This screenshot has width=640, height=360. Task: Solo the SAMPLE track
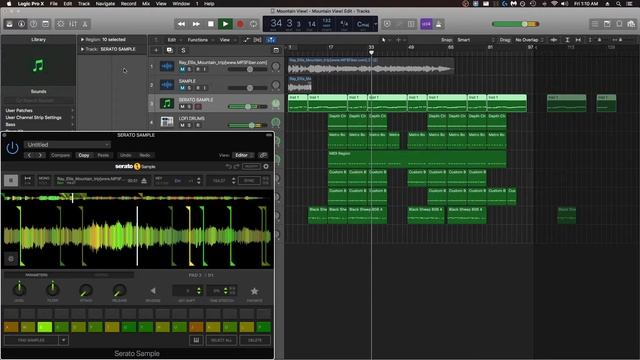point(189,88)
